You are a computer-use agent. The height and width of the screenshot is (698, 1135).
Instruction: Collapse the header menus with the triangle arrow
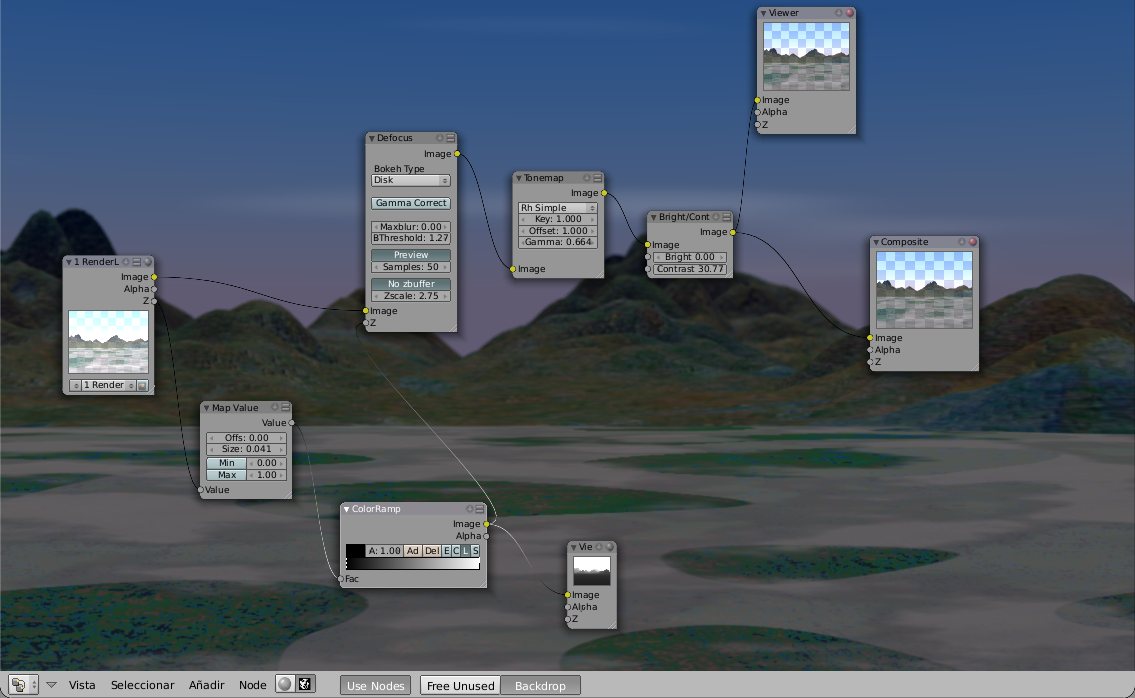(51, 684)
